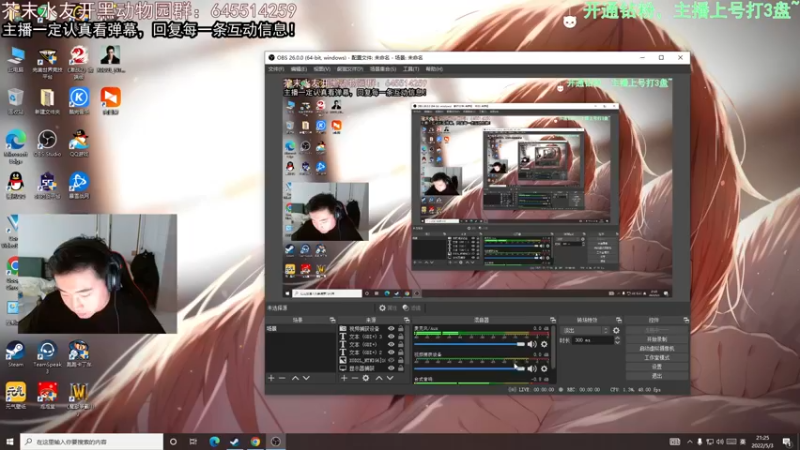Mute the Mic/Aux speaker icon
The width and height of the screenshot is (800, 450).
(532, 344)
